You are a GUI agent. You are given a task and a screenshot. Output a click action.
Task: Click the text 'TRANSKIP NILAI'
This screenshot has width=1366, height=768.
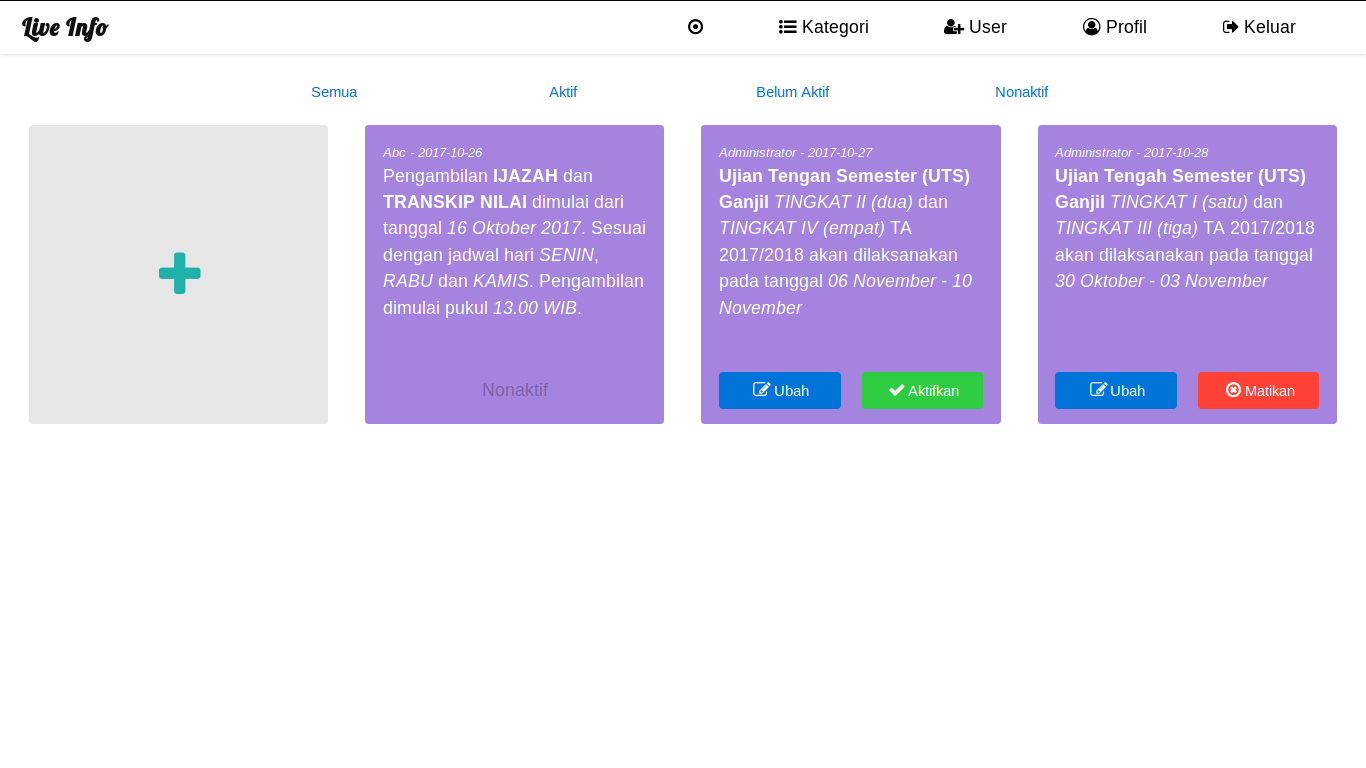pos(455,202)
